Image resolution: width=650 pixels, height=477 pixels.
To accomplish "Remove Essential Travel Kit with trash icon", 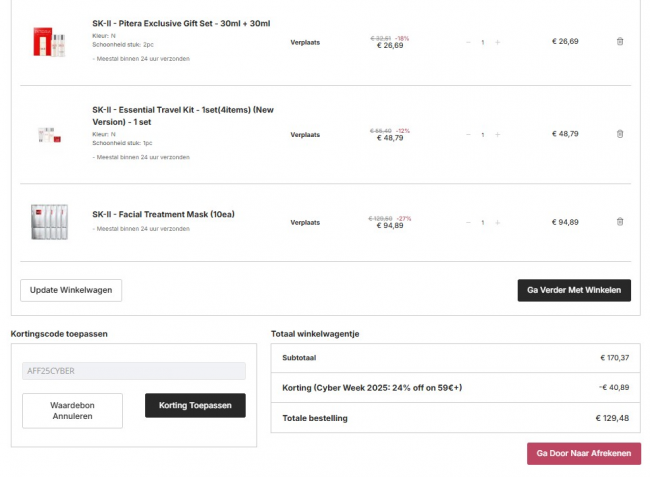I will point(619,134).
